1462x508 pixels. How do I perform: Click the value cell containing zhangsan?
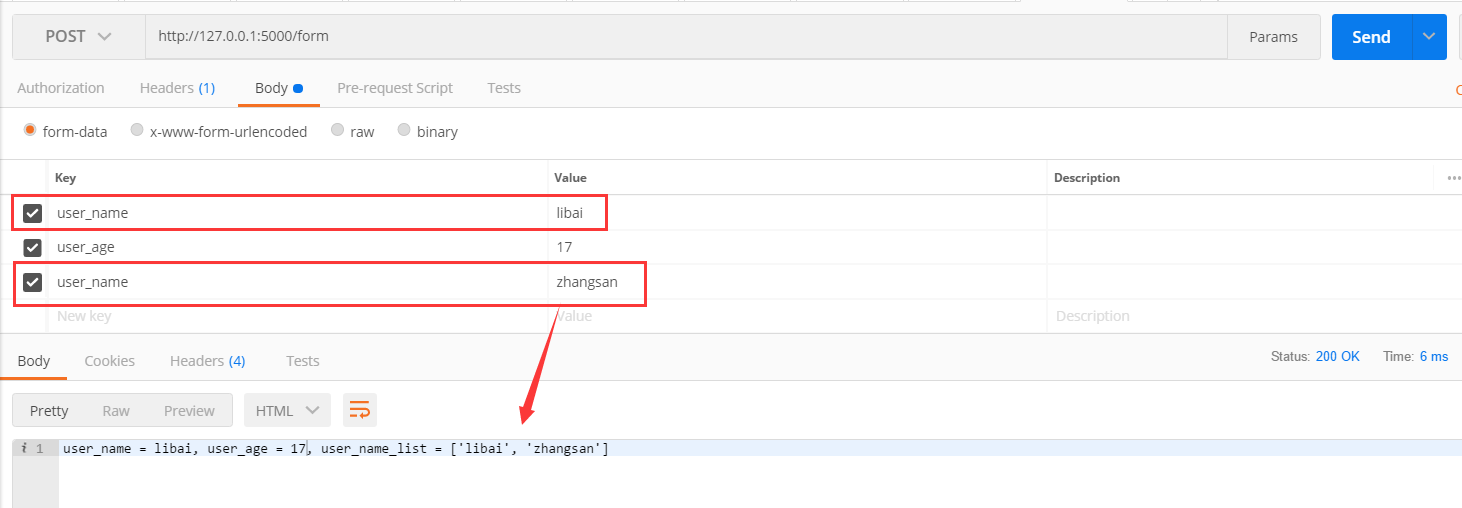(x=797, y=282)
